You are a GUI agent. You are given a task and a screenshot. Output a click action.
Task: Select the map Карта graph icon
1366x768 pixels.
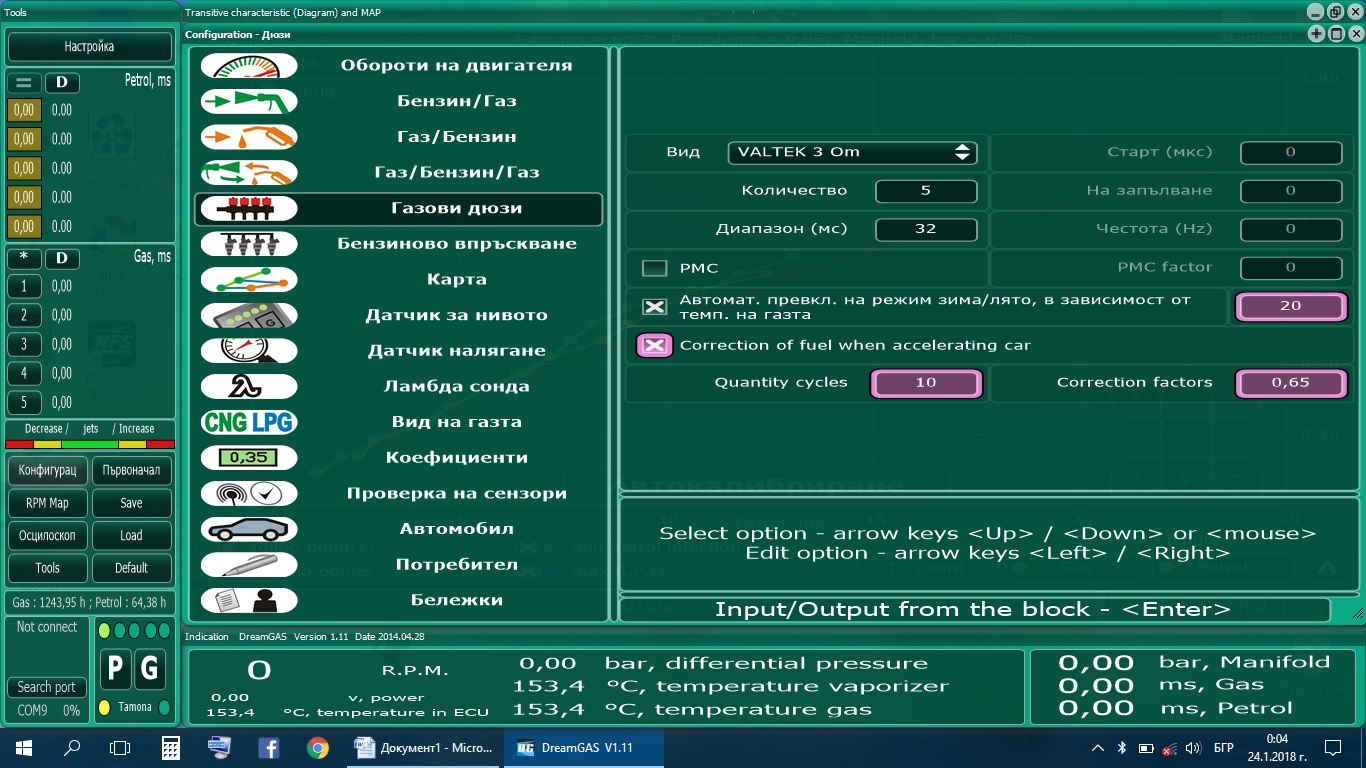(249, 280)
